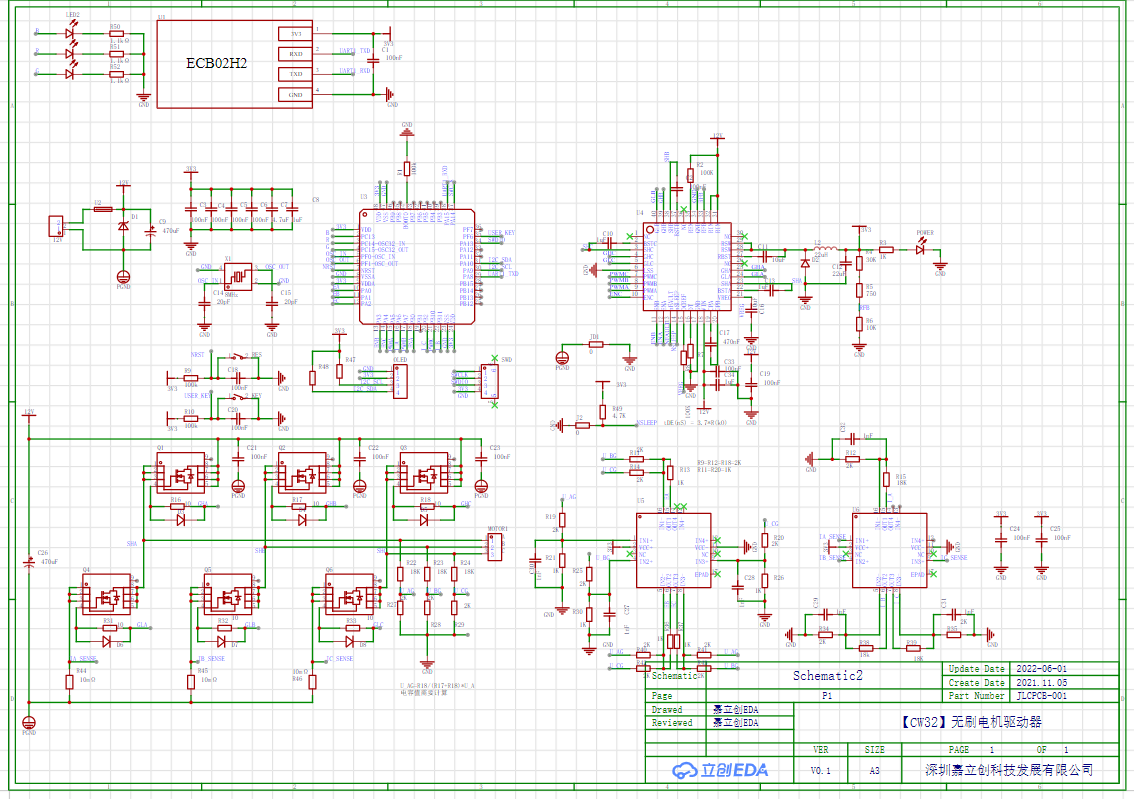
Task: Select the ECB02H2 module symbol
Action: tap(216, 63)
